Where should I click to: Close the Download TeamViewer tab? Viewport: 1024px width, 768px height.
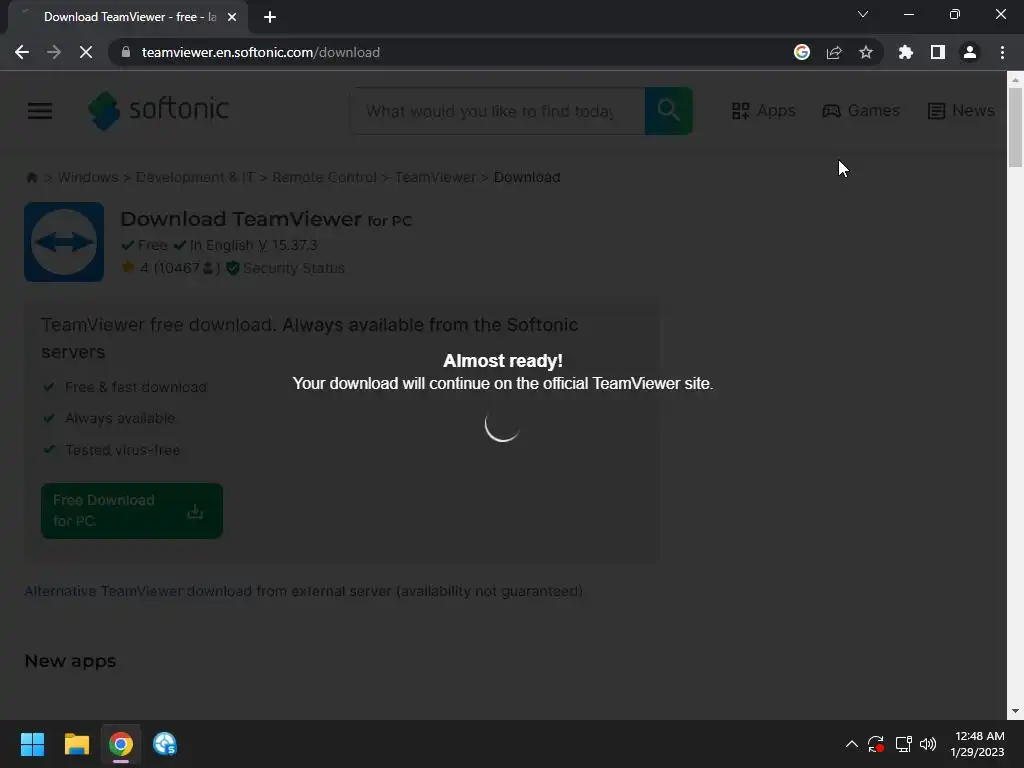[x=232, y=17]
